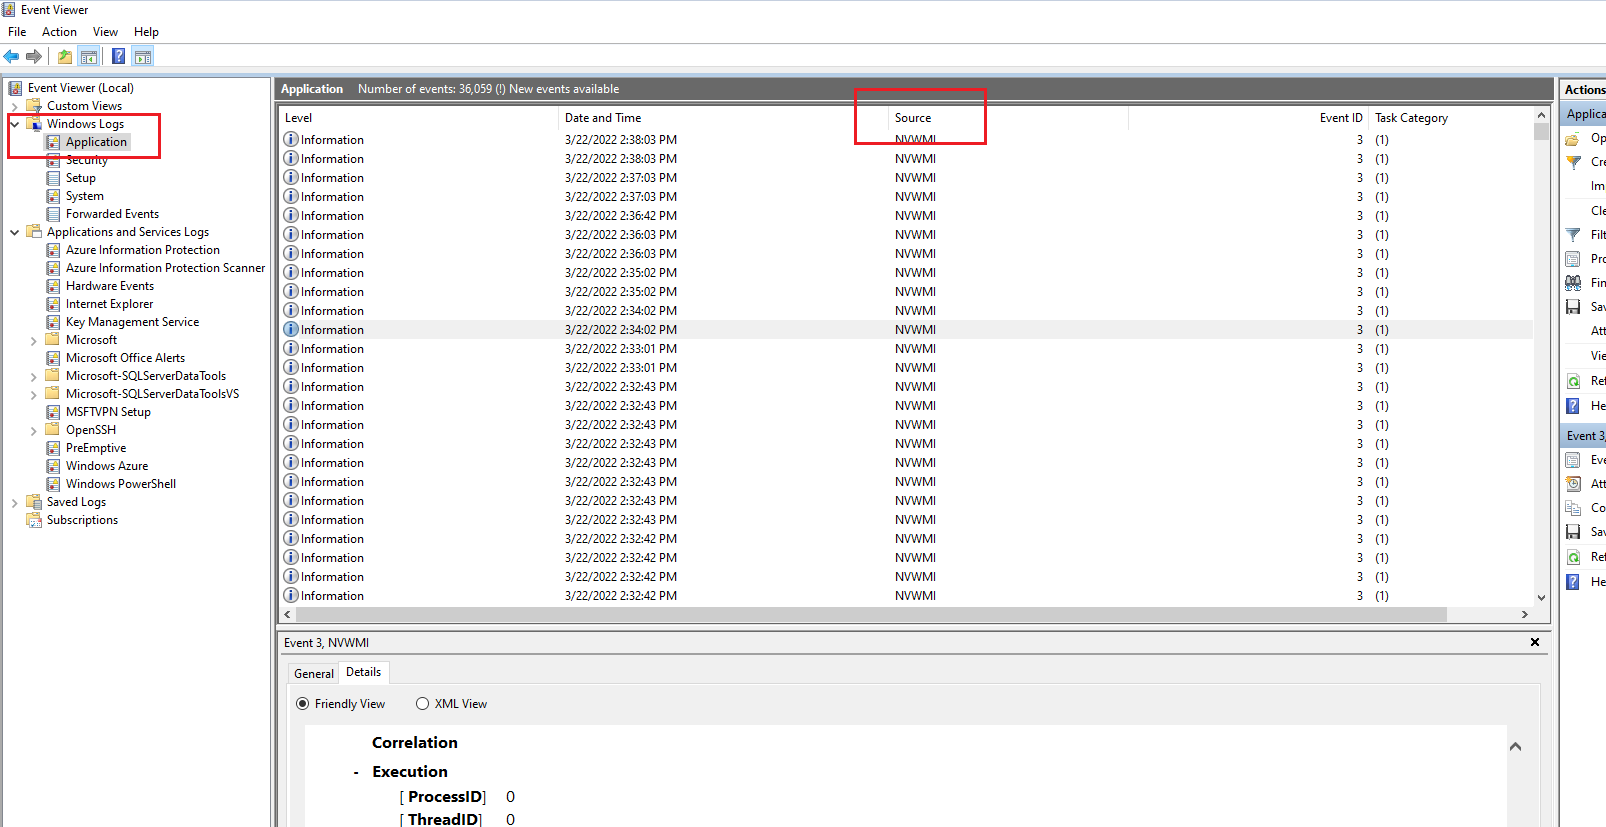Click the Forward arrow toolbar icon
Image resolution: width=1606 pixels, height=827 pixels.
coord(34,56)
